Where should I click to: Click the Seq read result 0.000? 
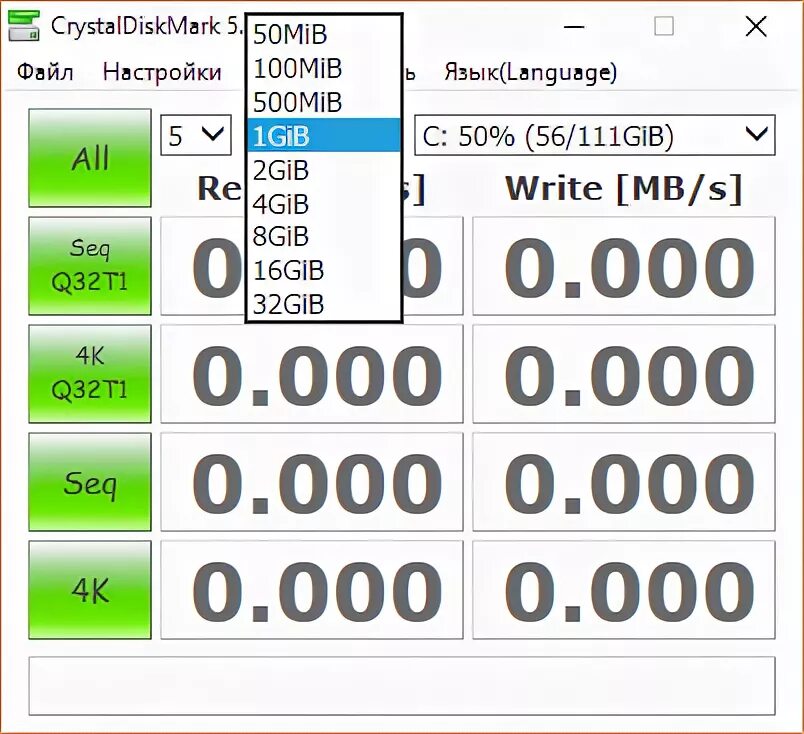coord(312,482)
